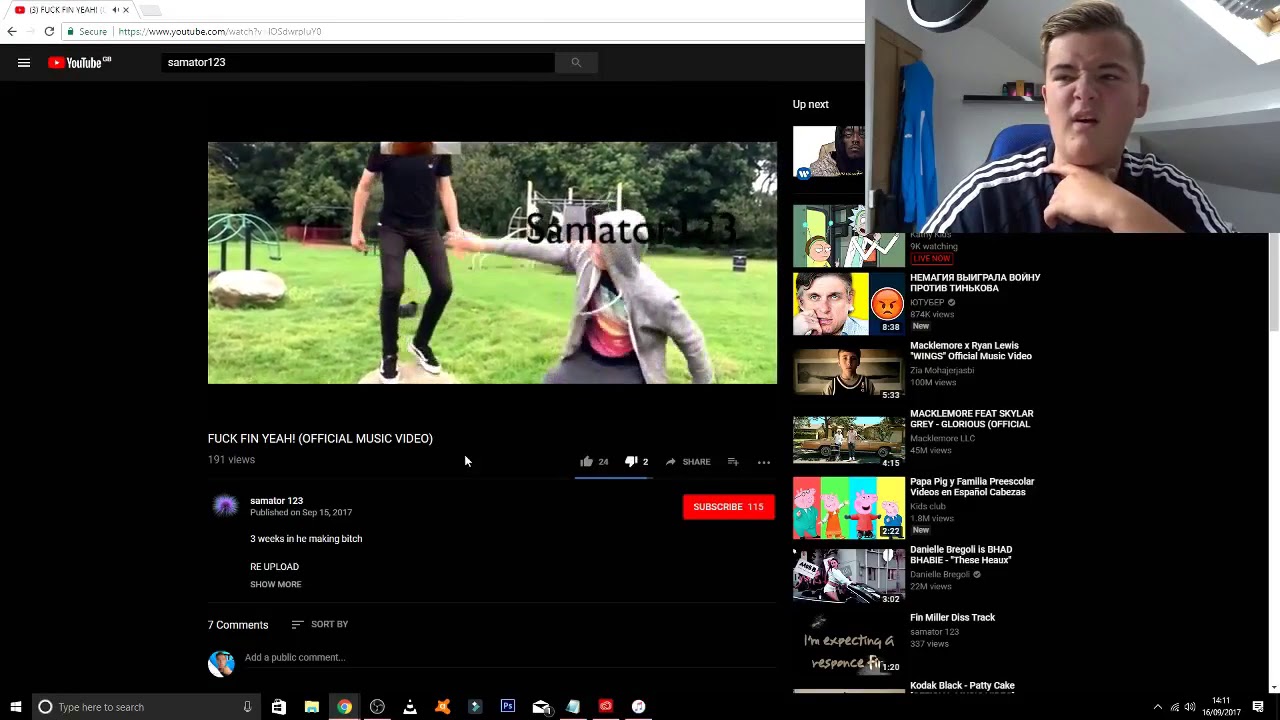This screenshot has width=1280, height=720.
Task: Open the Kodak Black - Patty Cake title
Action: [962, 686]
